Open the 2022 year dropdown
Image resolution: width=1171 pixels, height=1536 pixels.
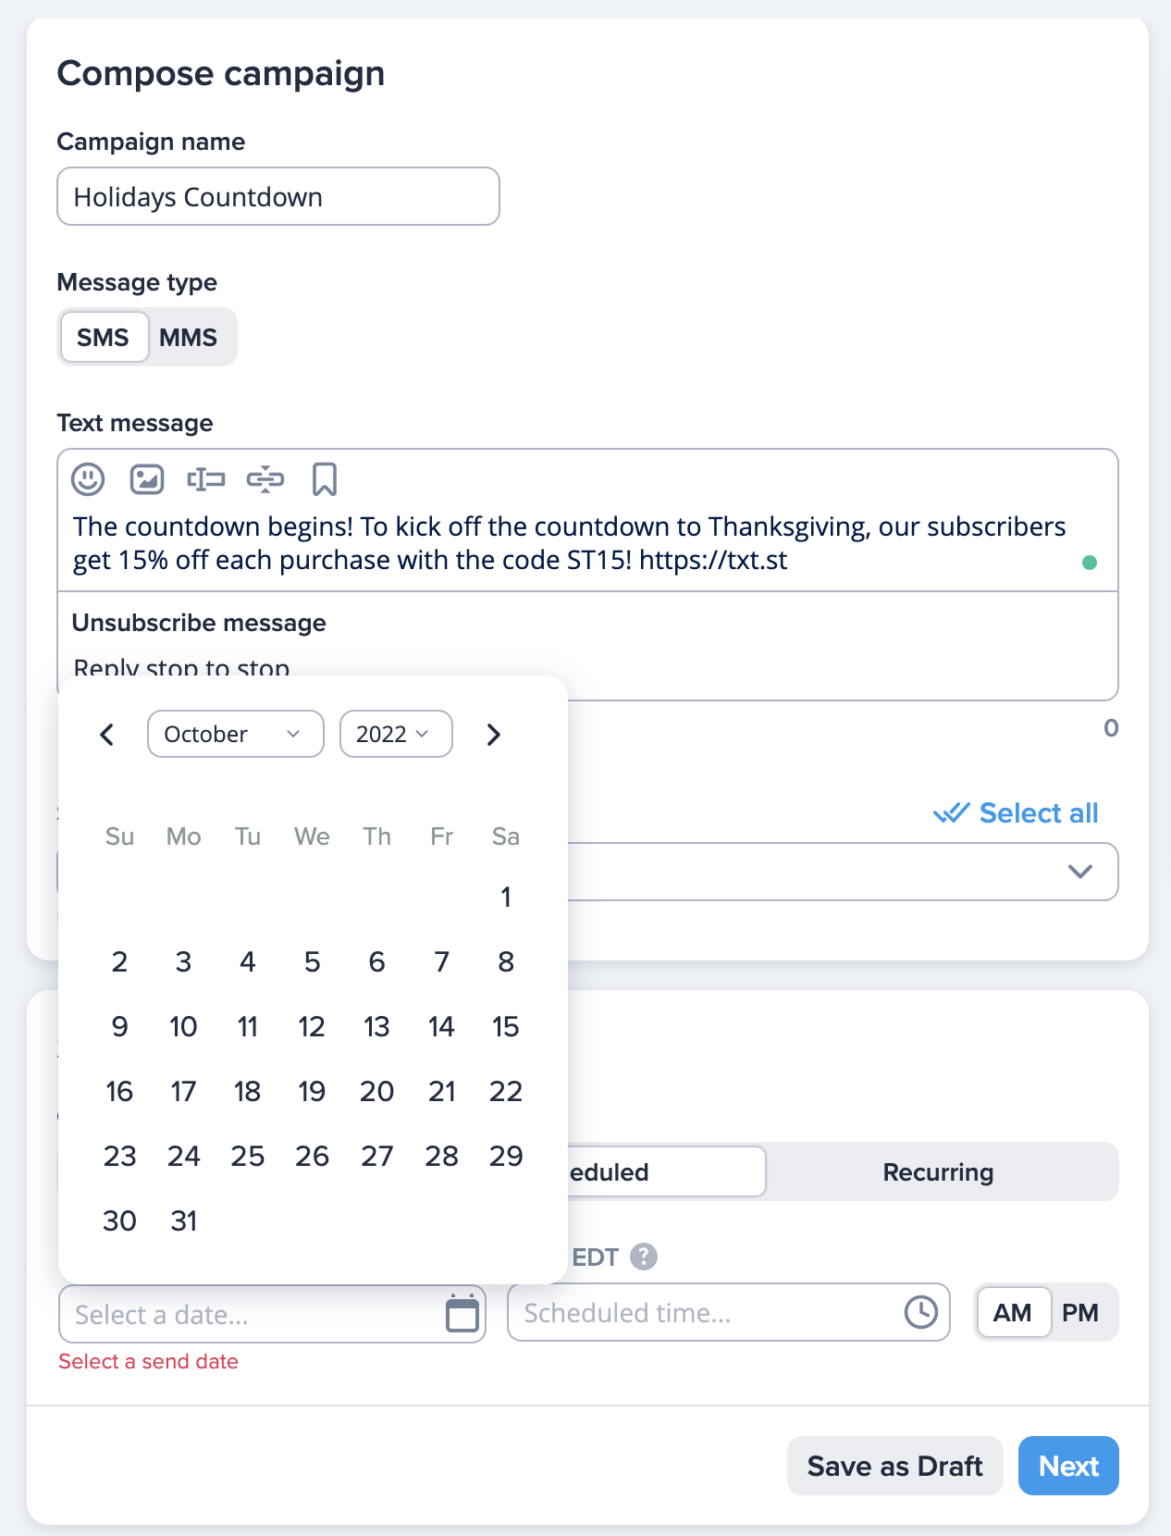click(395, 734)
